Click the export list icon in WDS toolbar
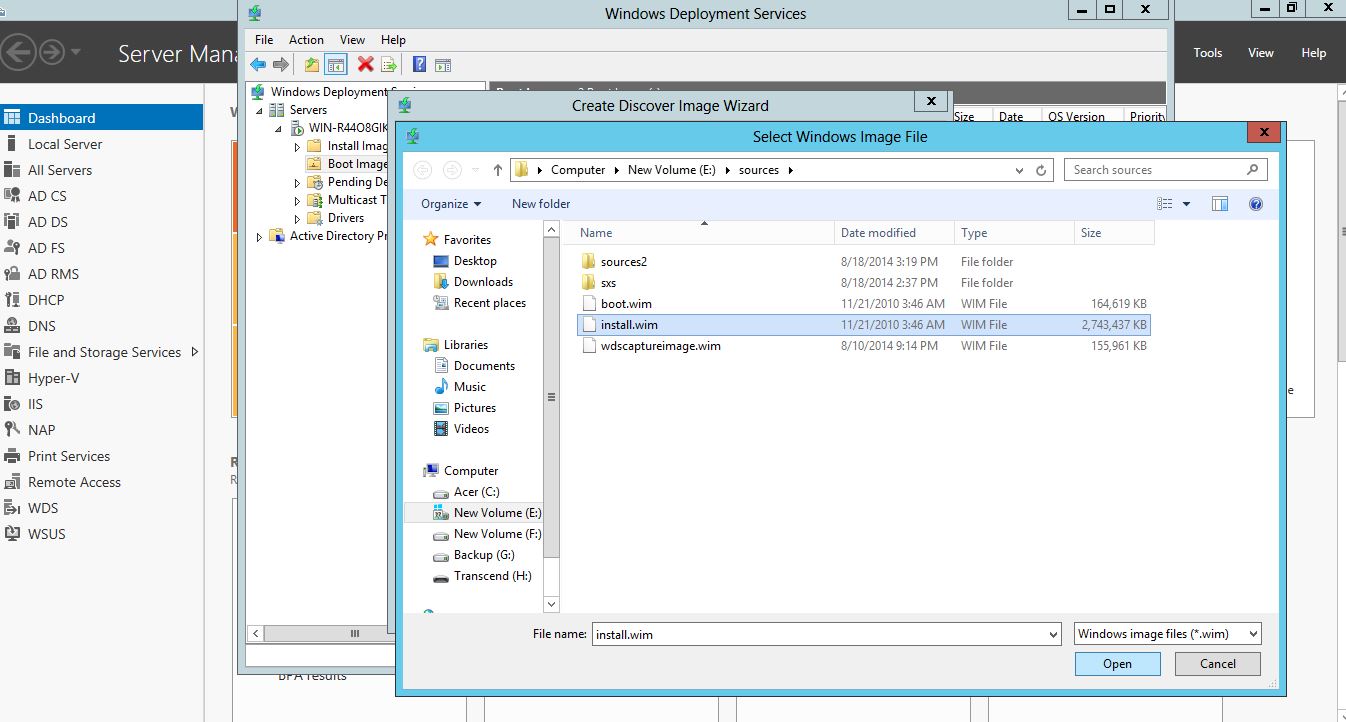The height and width of the screenshot is (722, 1346). click(389, 65)
